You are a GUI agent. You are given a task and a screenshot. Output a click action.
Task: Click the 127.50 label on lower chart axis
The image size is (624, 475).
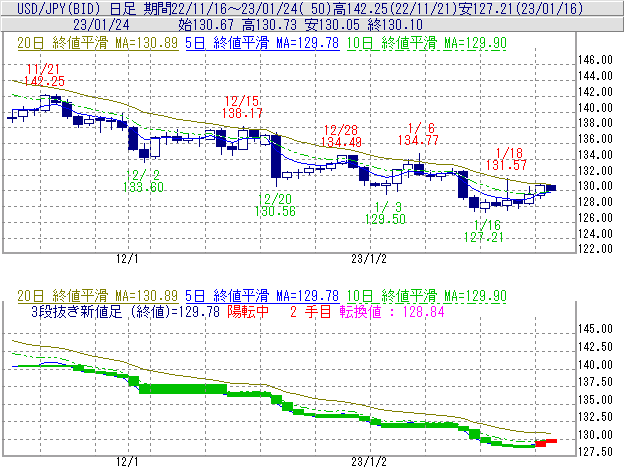(x=595, y=452)
